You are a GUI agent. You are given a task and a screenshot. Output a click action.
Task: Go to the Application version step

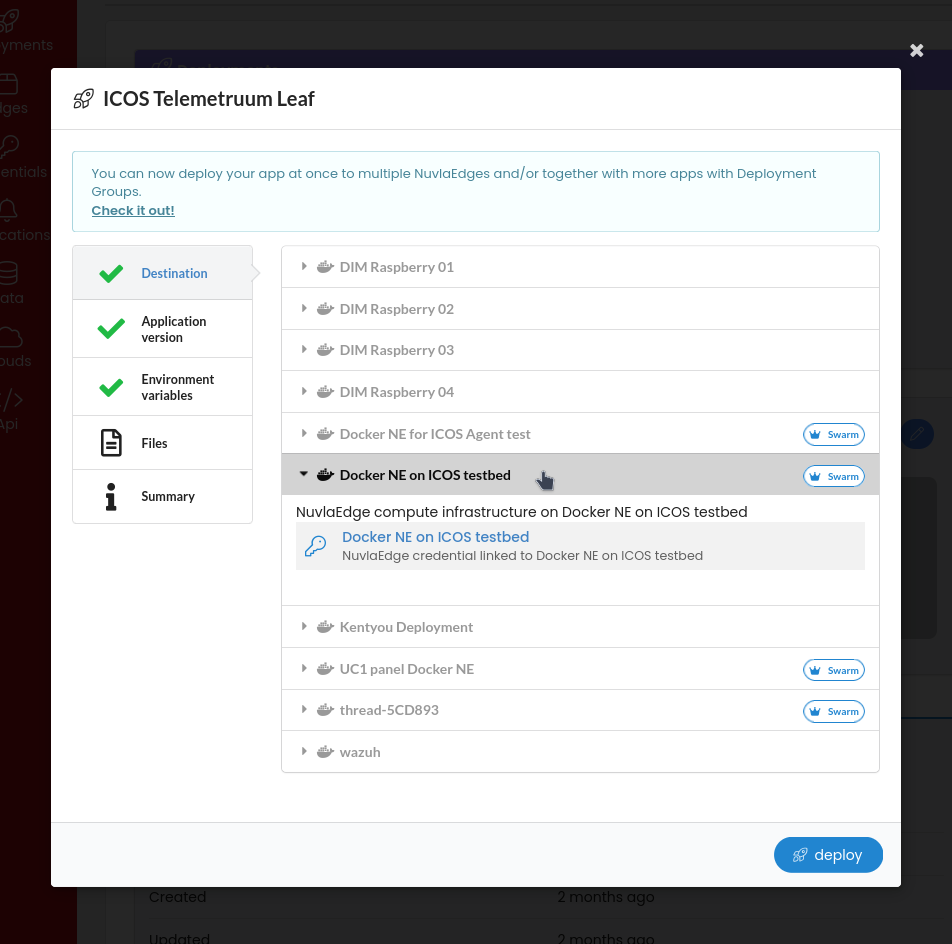click(x=162, y=329)
